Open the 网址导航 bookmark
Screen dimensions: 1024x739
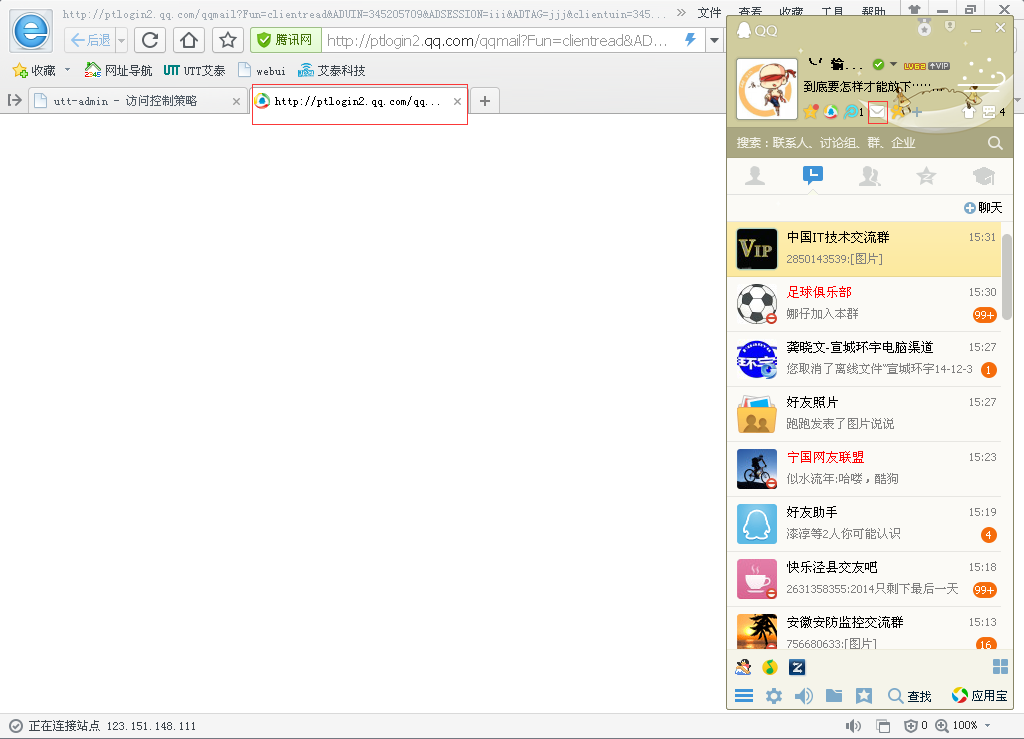click(118, 71)
